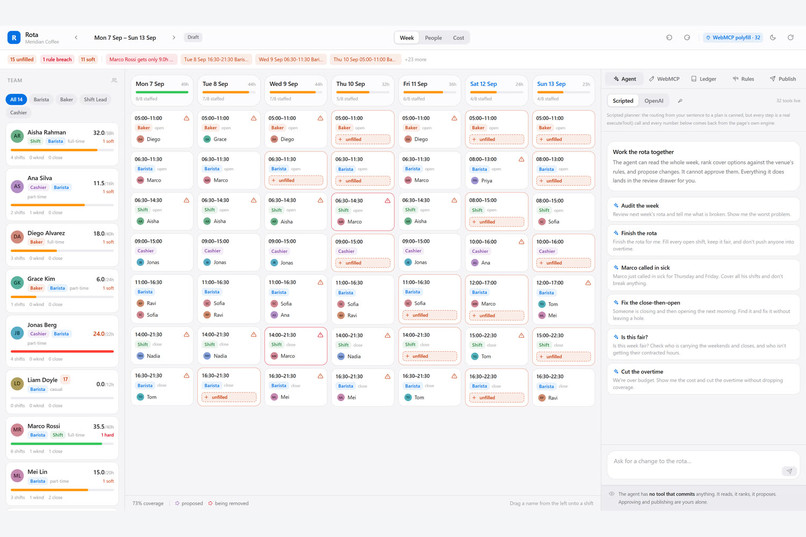Click the sparkle icon on Audit the week
Viewport: 806px width, 537px height.
[616, 206]
